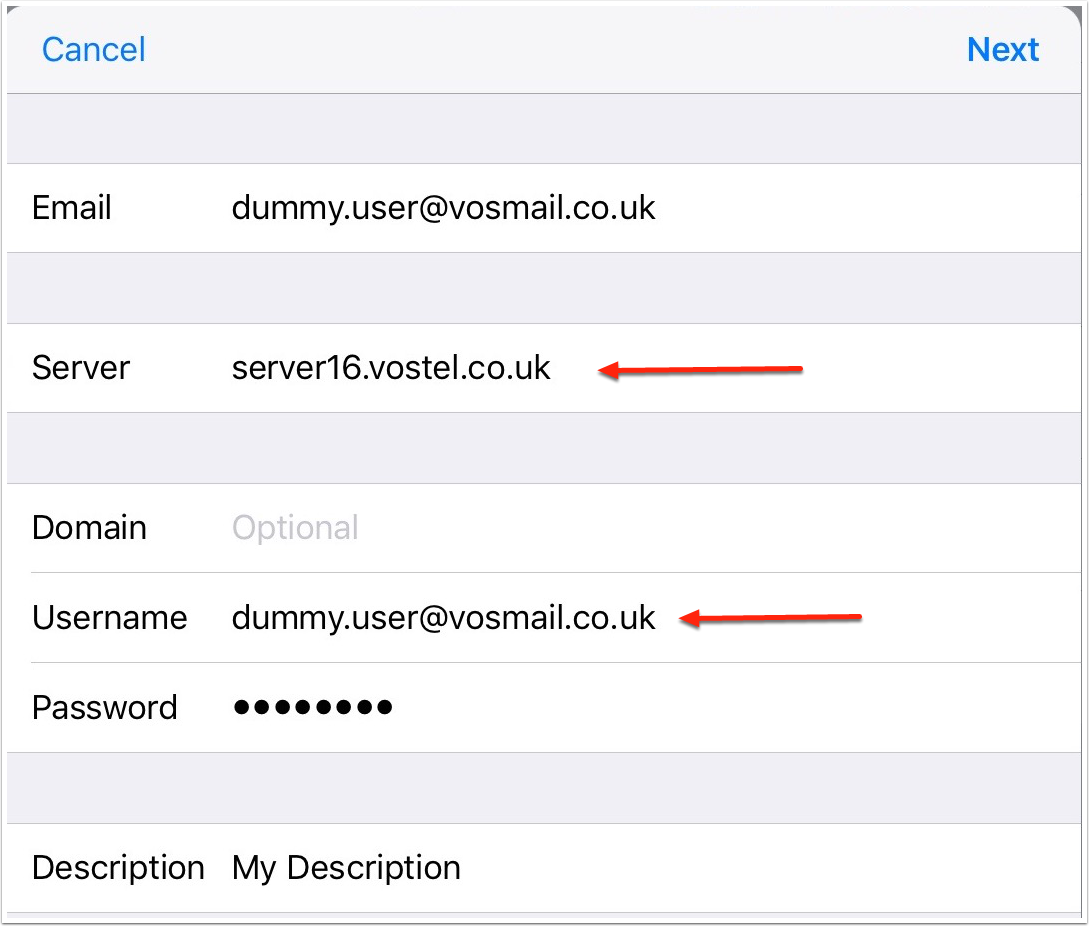This screenshot has width=1089, height=926.
Task: Click the Username field value
Action: click(x=443, y=618)
